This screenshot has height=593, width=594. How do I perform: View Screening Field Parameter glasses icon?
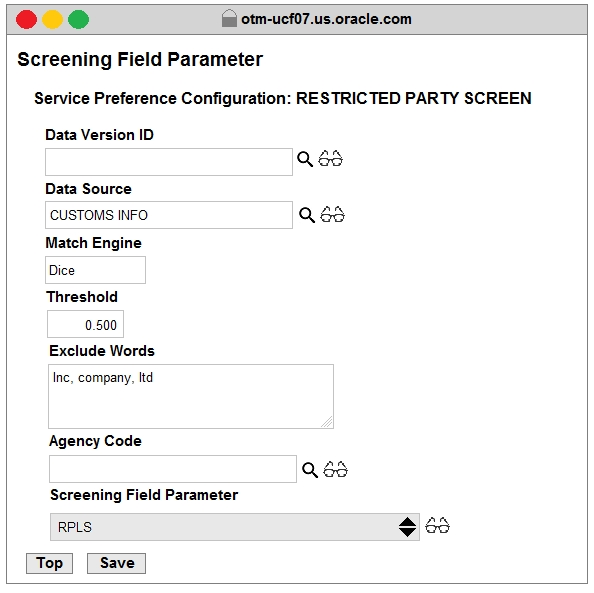[437, 526]
